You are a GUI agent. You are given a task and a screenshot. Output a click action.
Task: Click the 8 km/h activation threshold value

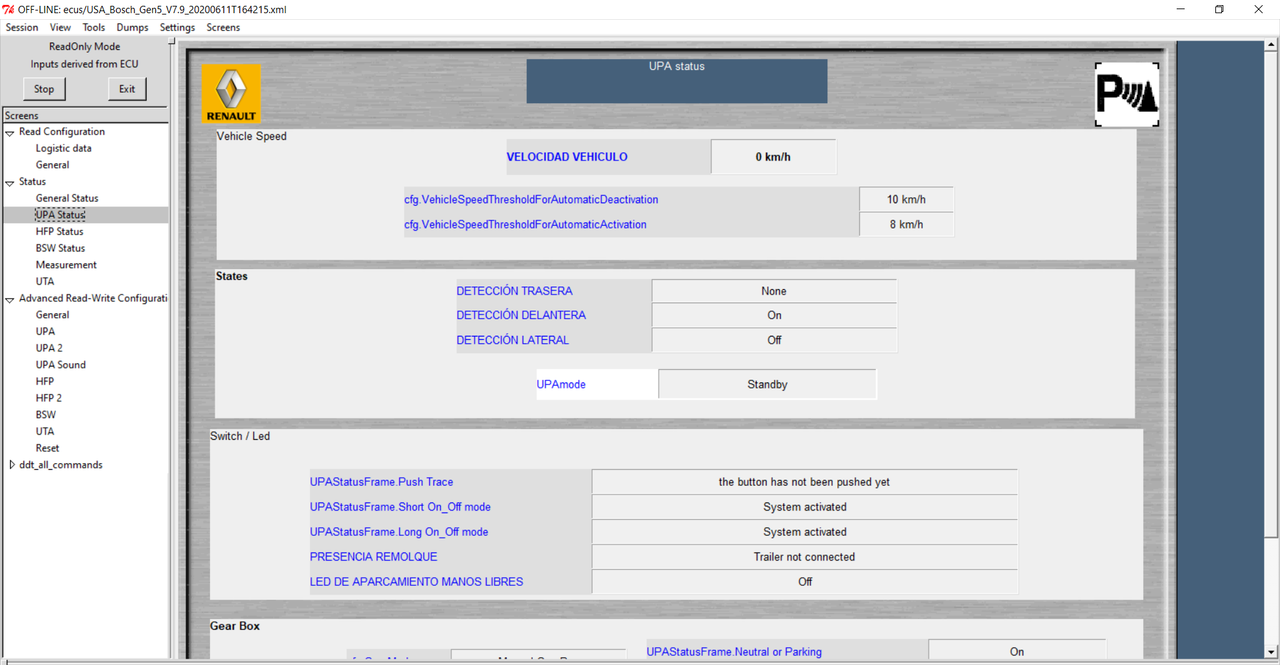pos(906,224)
